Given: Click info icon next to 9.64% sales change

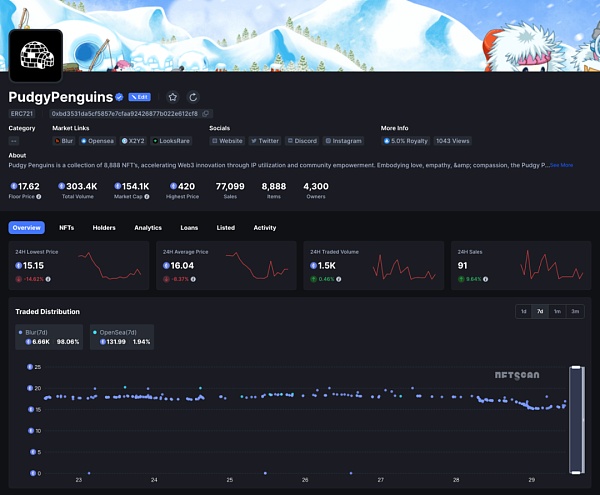Looking at the screenshot, I should click(485, 279).
